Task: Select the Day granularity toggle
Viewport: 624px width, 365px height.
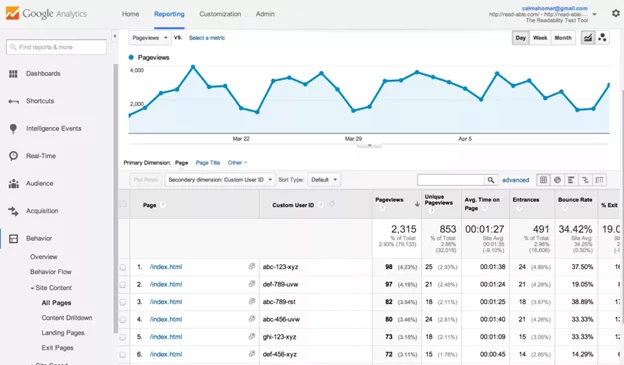Action: (x=521, y=38)
